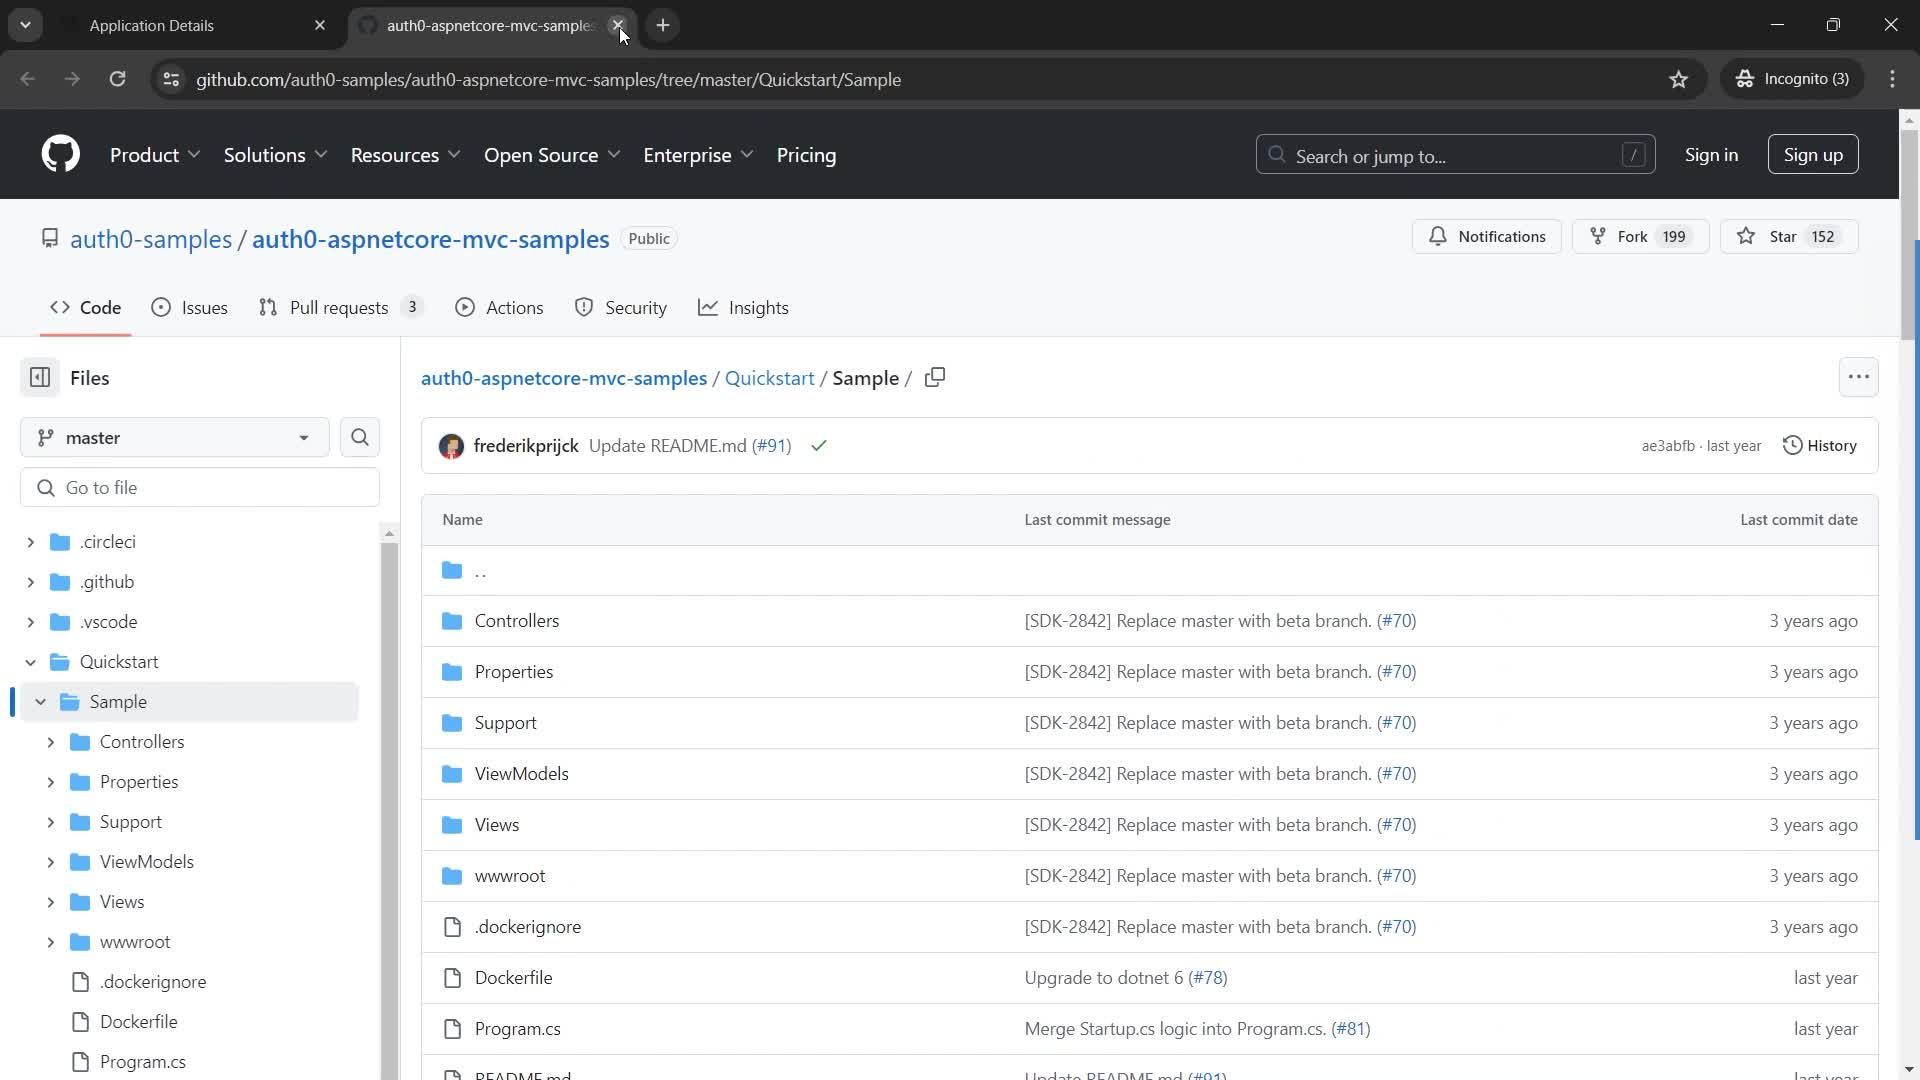
Task: Expand the wwwroot tree folder
Action: 50,942
